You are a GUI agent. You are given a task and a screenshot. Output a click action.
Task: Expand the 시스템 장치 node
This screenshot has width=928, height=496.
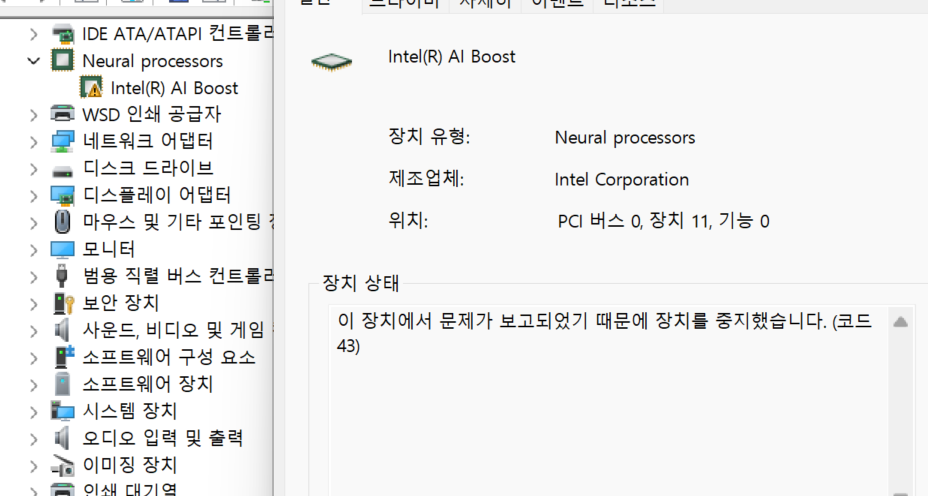(x=34, y=411)
